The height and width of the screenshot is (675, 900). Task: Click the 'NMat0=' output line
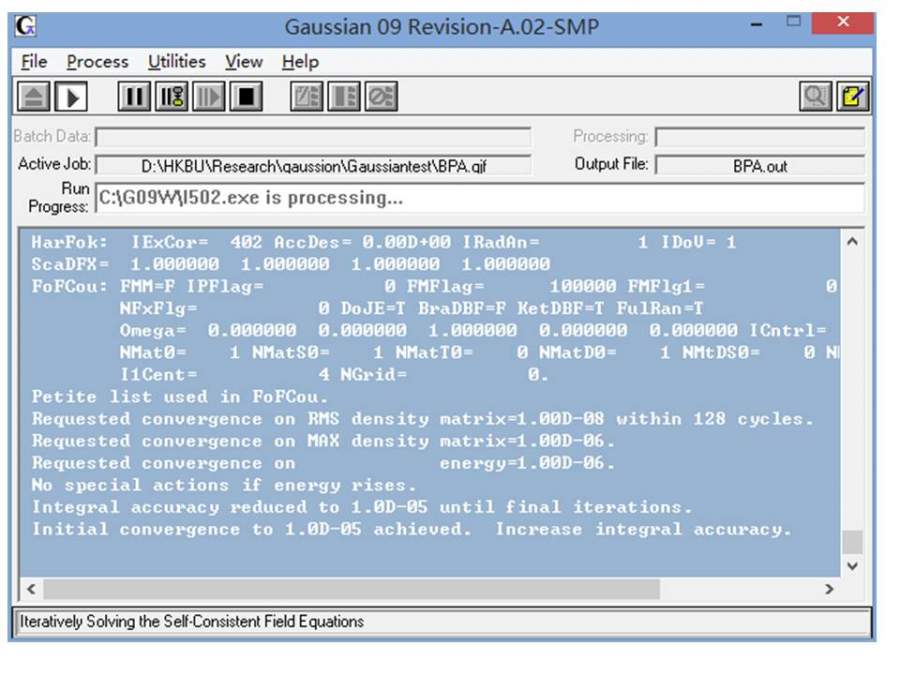479,352
